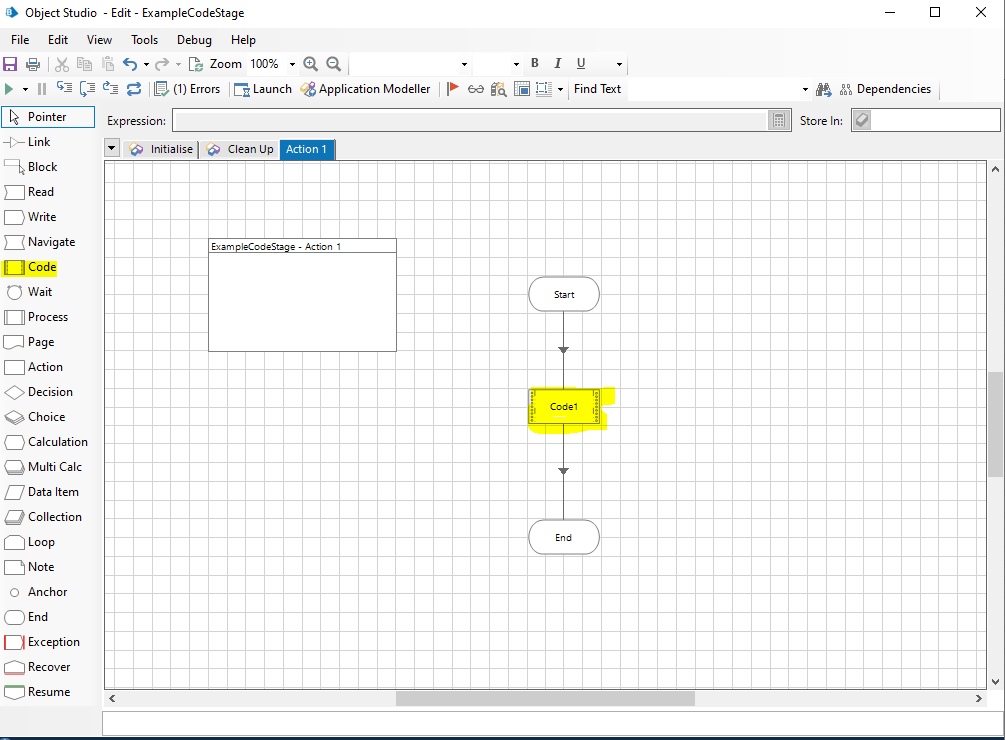Click the horizontal scrollbar thumb
Screen dimensions: 1005x740
(x=545, y=698)
